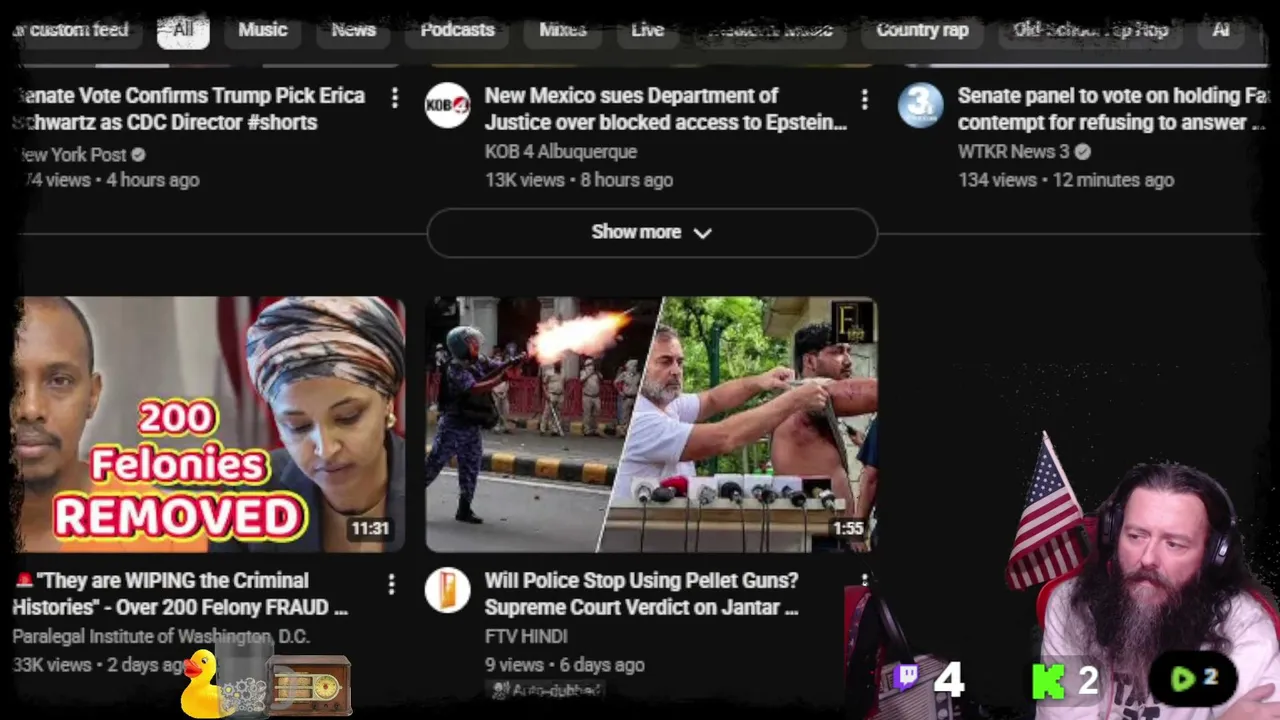Select the Music filter chip
This screenshot has width=1280, height=720.
coord(263,30)
